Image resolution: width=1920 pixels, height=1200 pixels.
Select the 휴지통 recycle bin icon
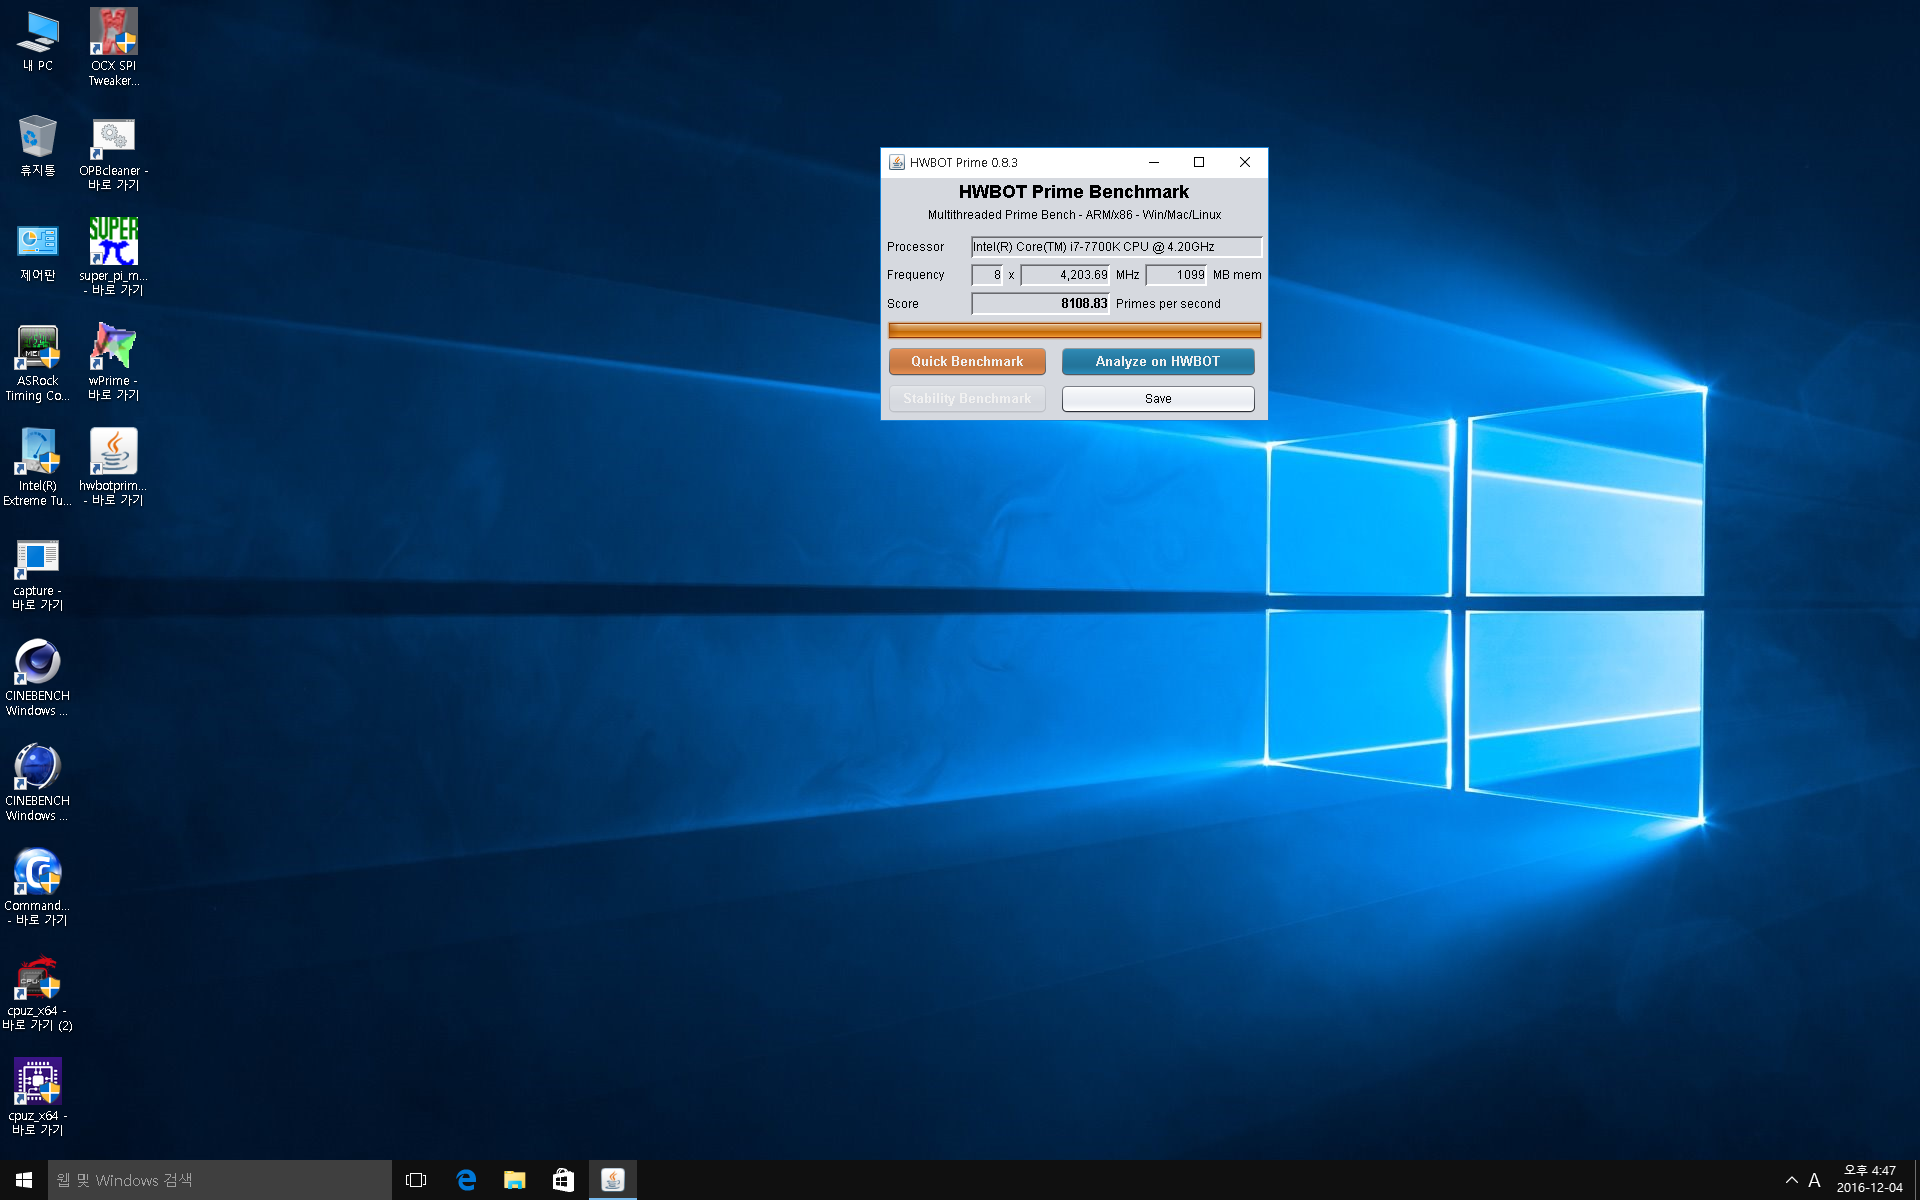pyautogui.click(x=38, y=146)
